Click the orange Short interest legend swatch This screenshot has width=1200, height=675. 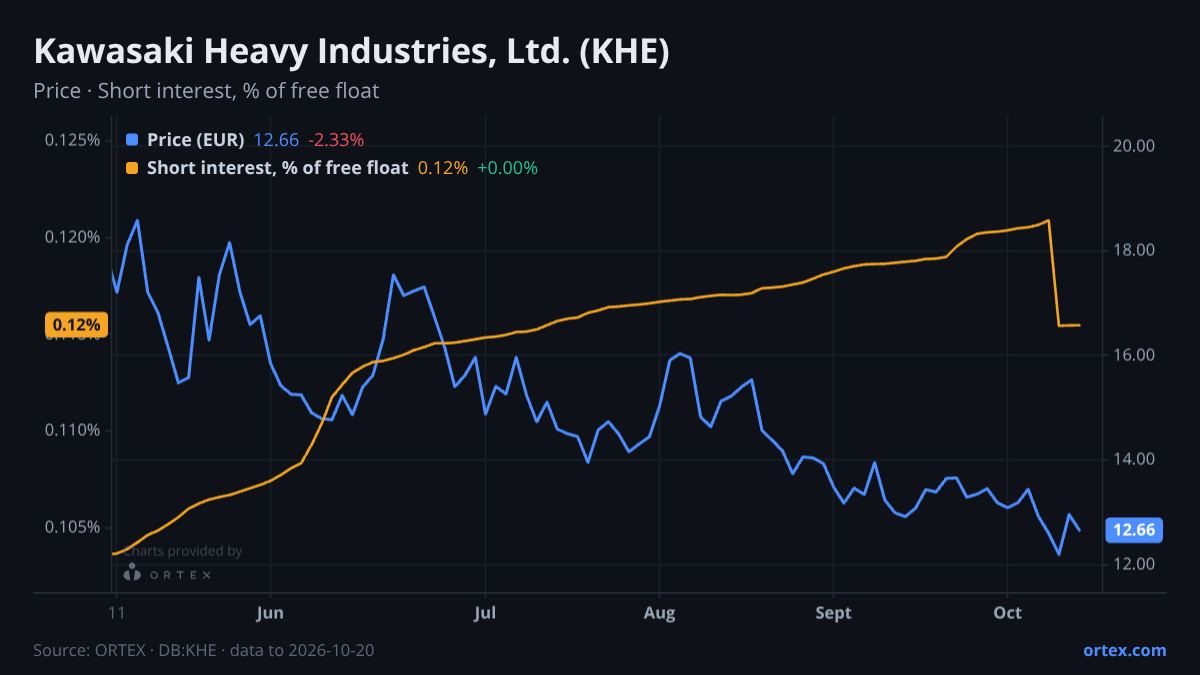133,168
